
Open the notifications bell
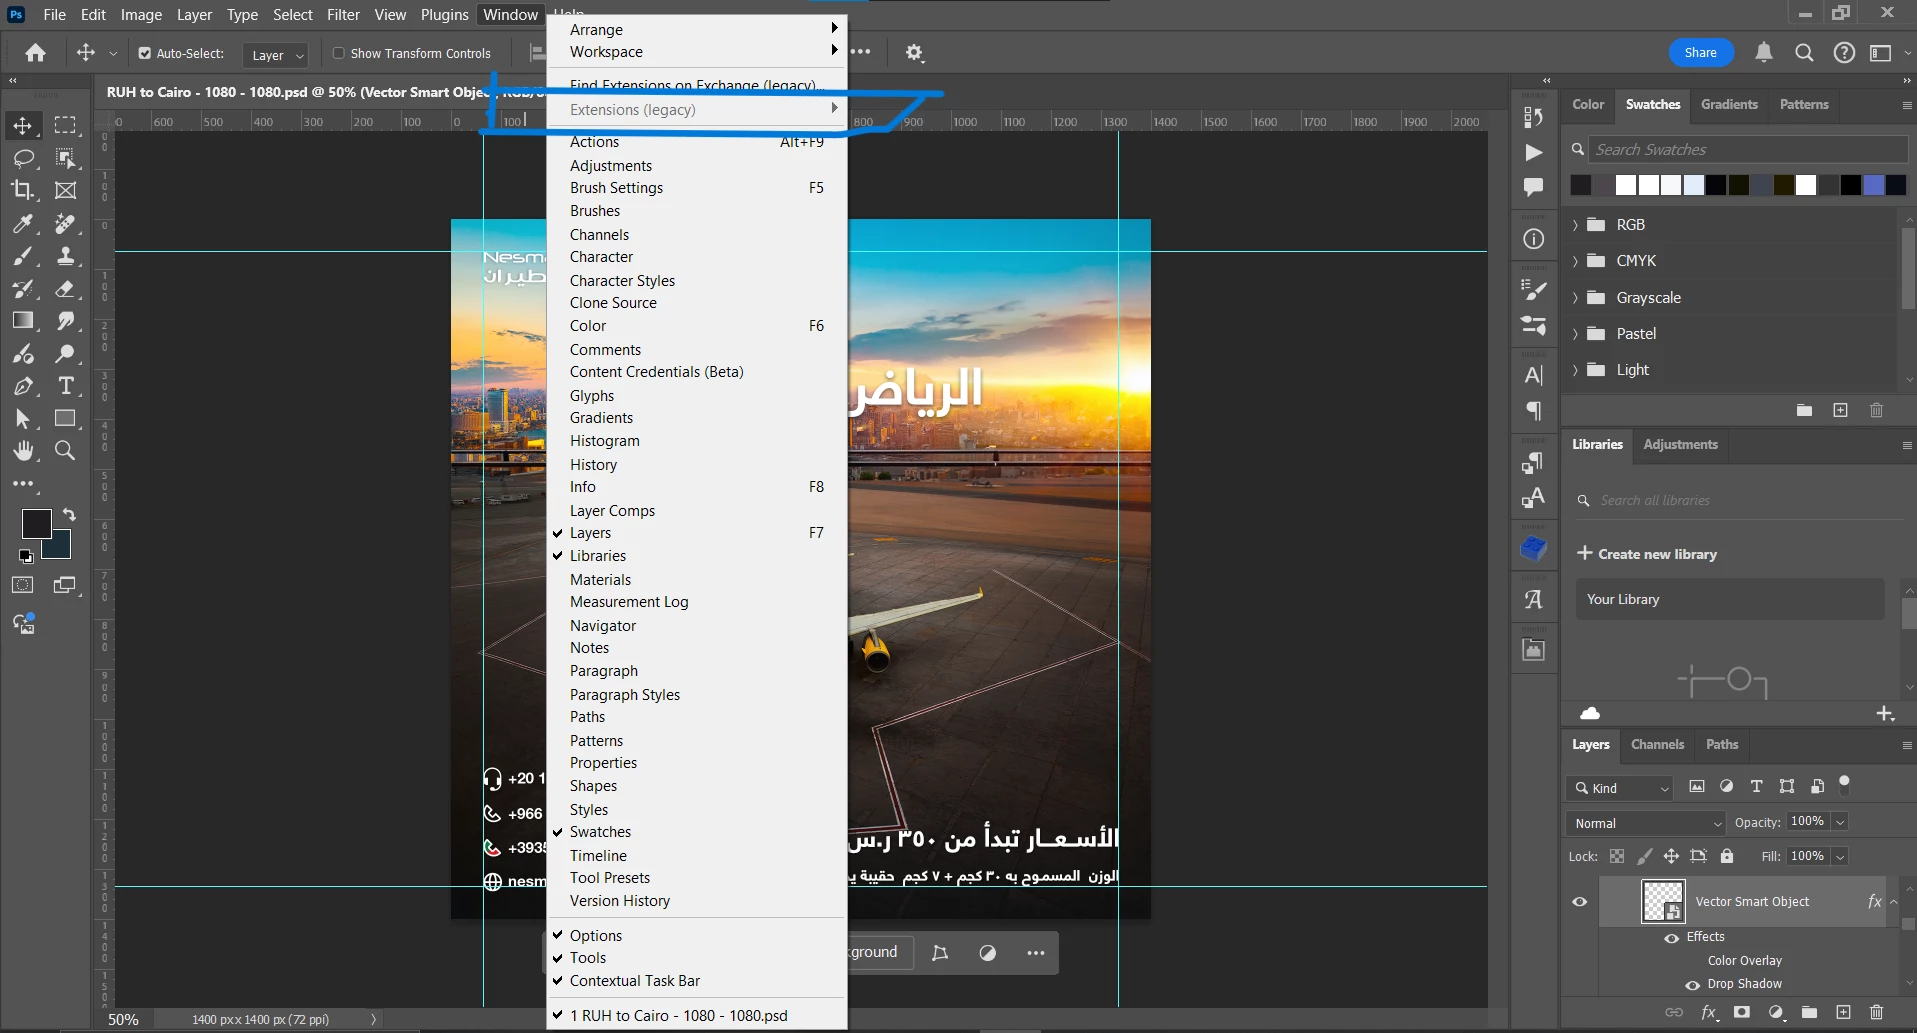click(x=1764, y=53)
